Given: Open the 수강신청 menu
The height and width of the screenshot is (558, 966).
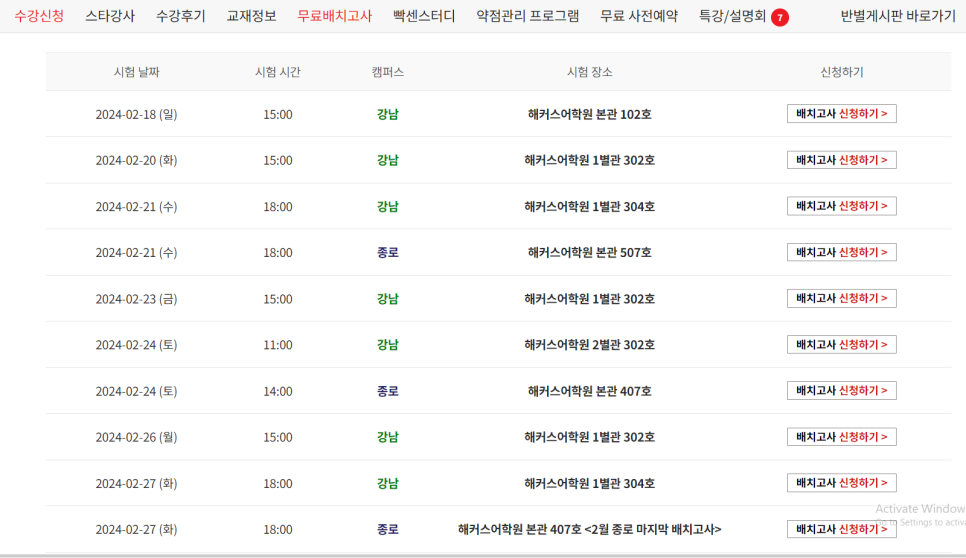Looking at the screenshot, I should point(39,16).
